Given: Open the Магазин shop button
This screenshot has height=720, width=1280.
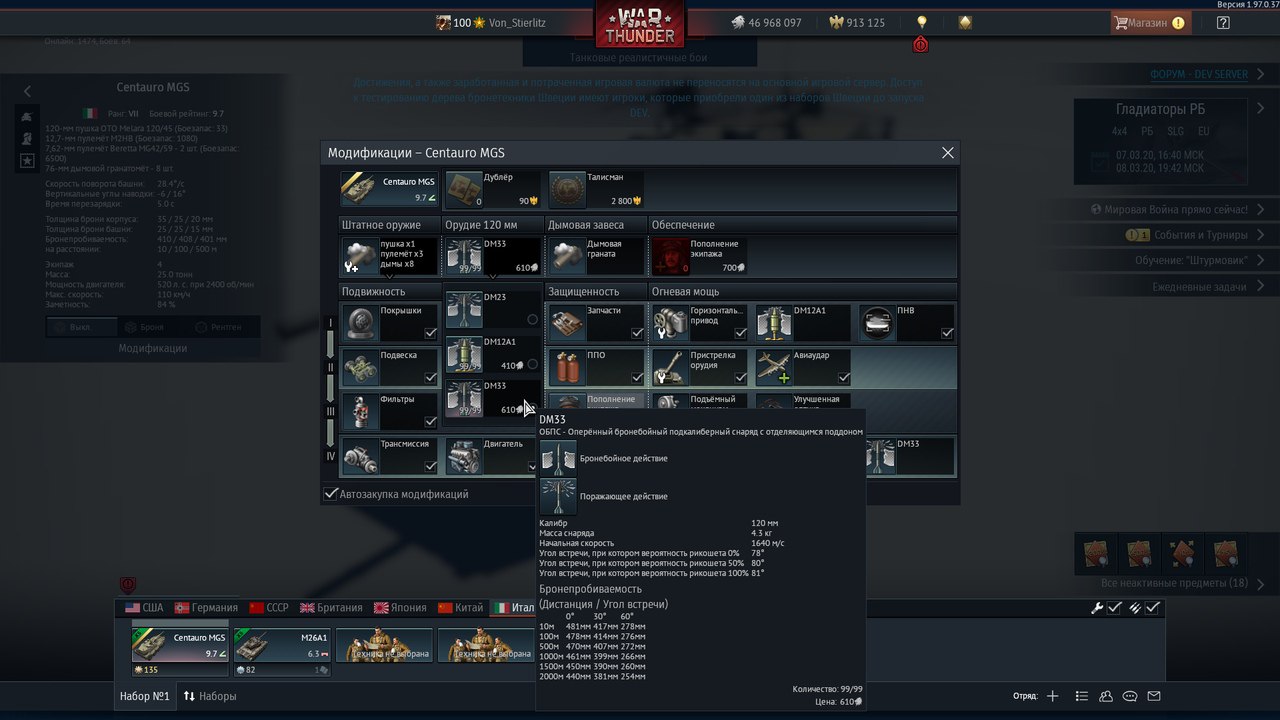Looking at the screenshot, I should pos(1150,22).
